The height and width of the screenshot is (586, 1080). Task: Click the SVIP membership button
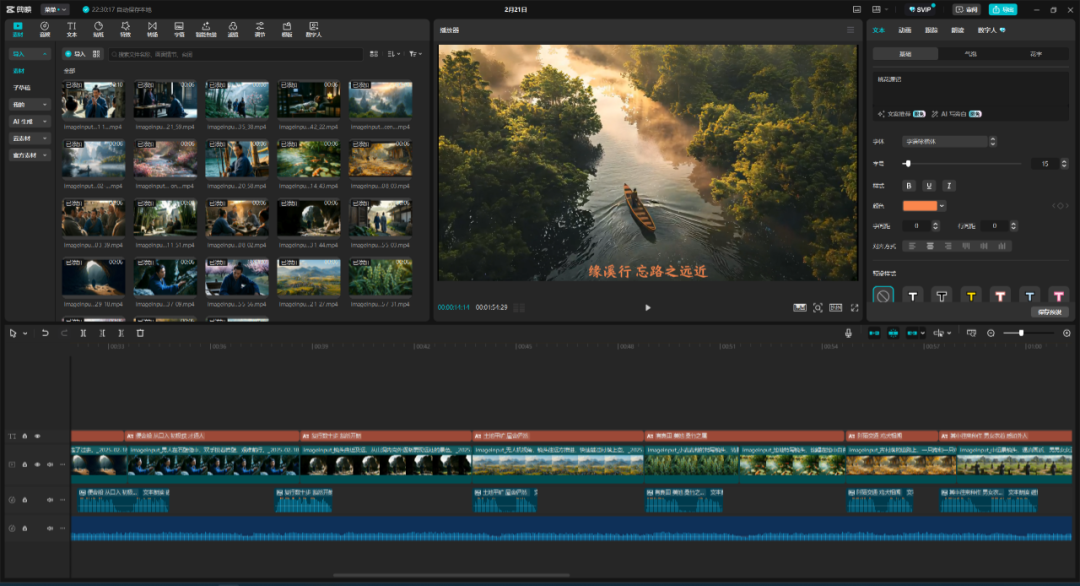pyautogui.click(x=921, y=10)
